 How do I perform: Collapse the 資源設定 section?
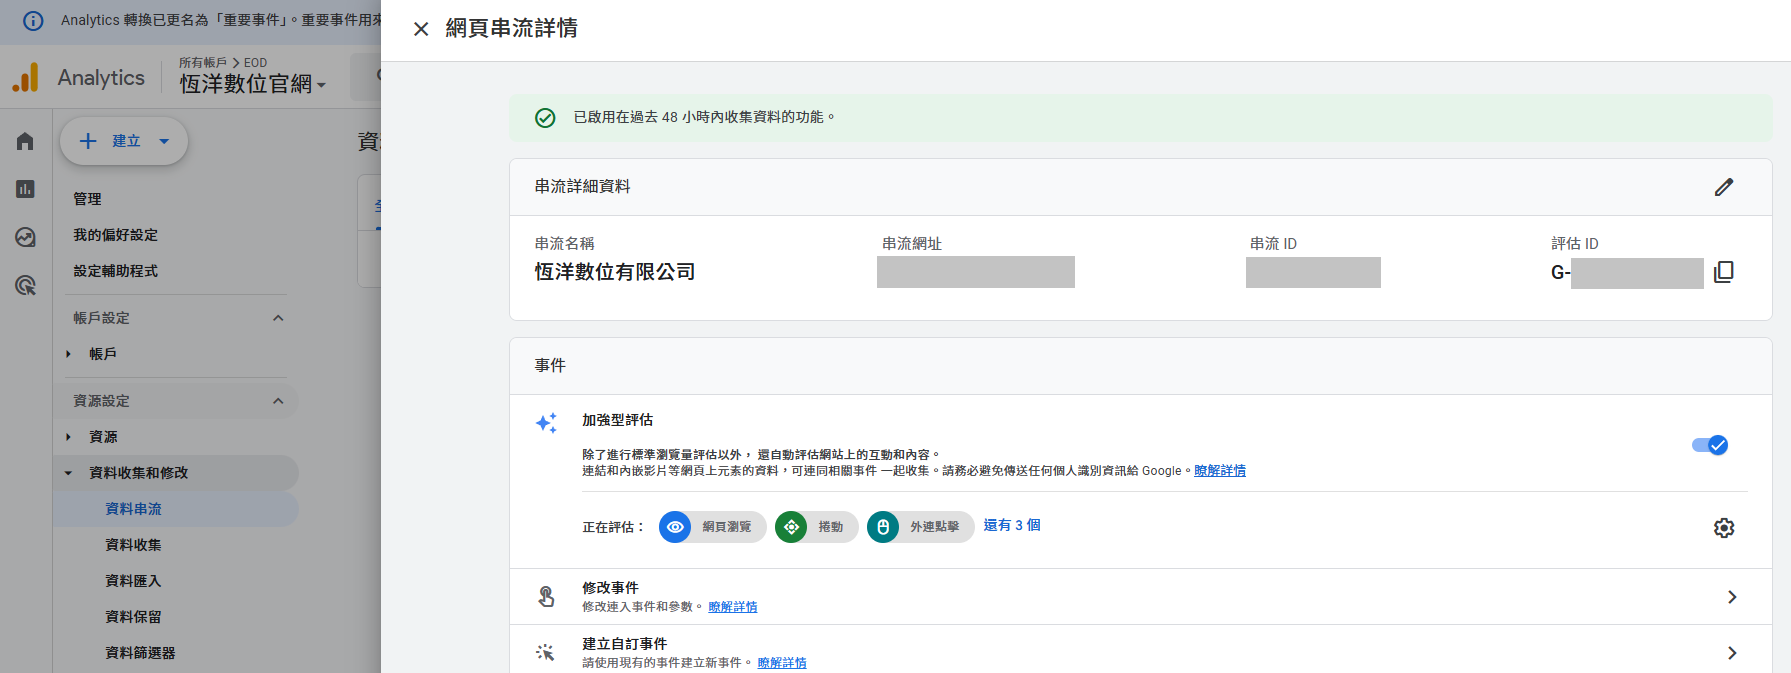pyautogui.click(x=278, y=401)
